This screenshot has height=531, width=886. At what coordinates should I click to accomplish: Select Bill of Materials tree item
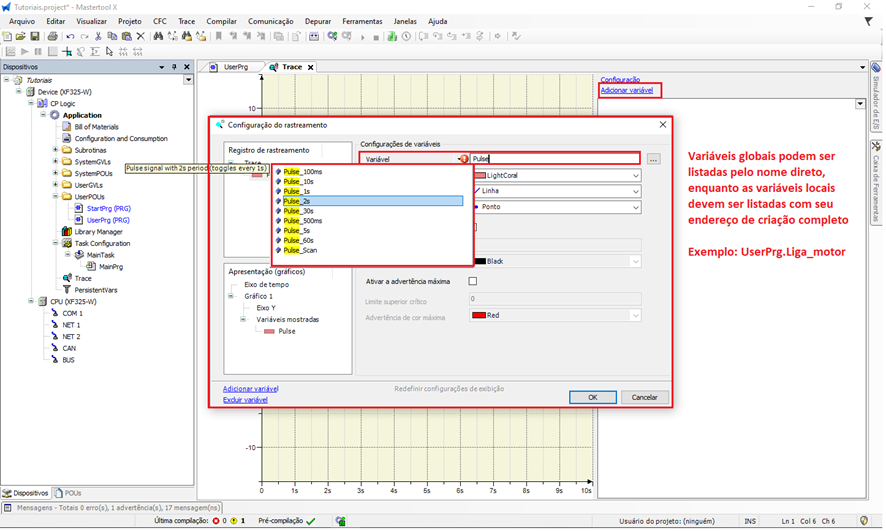[x=96, y=127]
